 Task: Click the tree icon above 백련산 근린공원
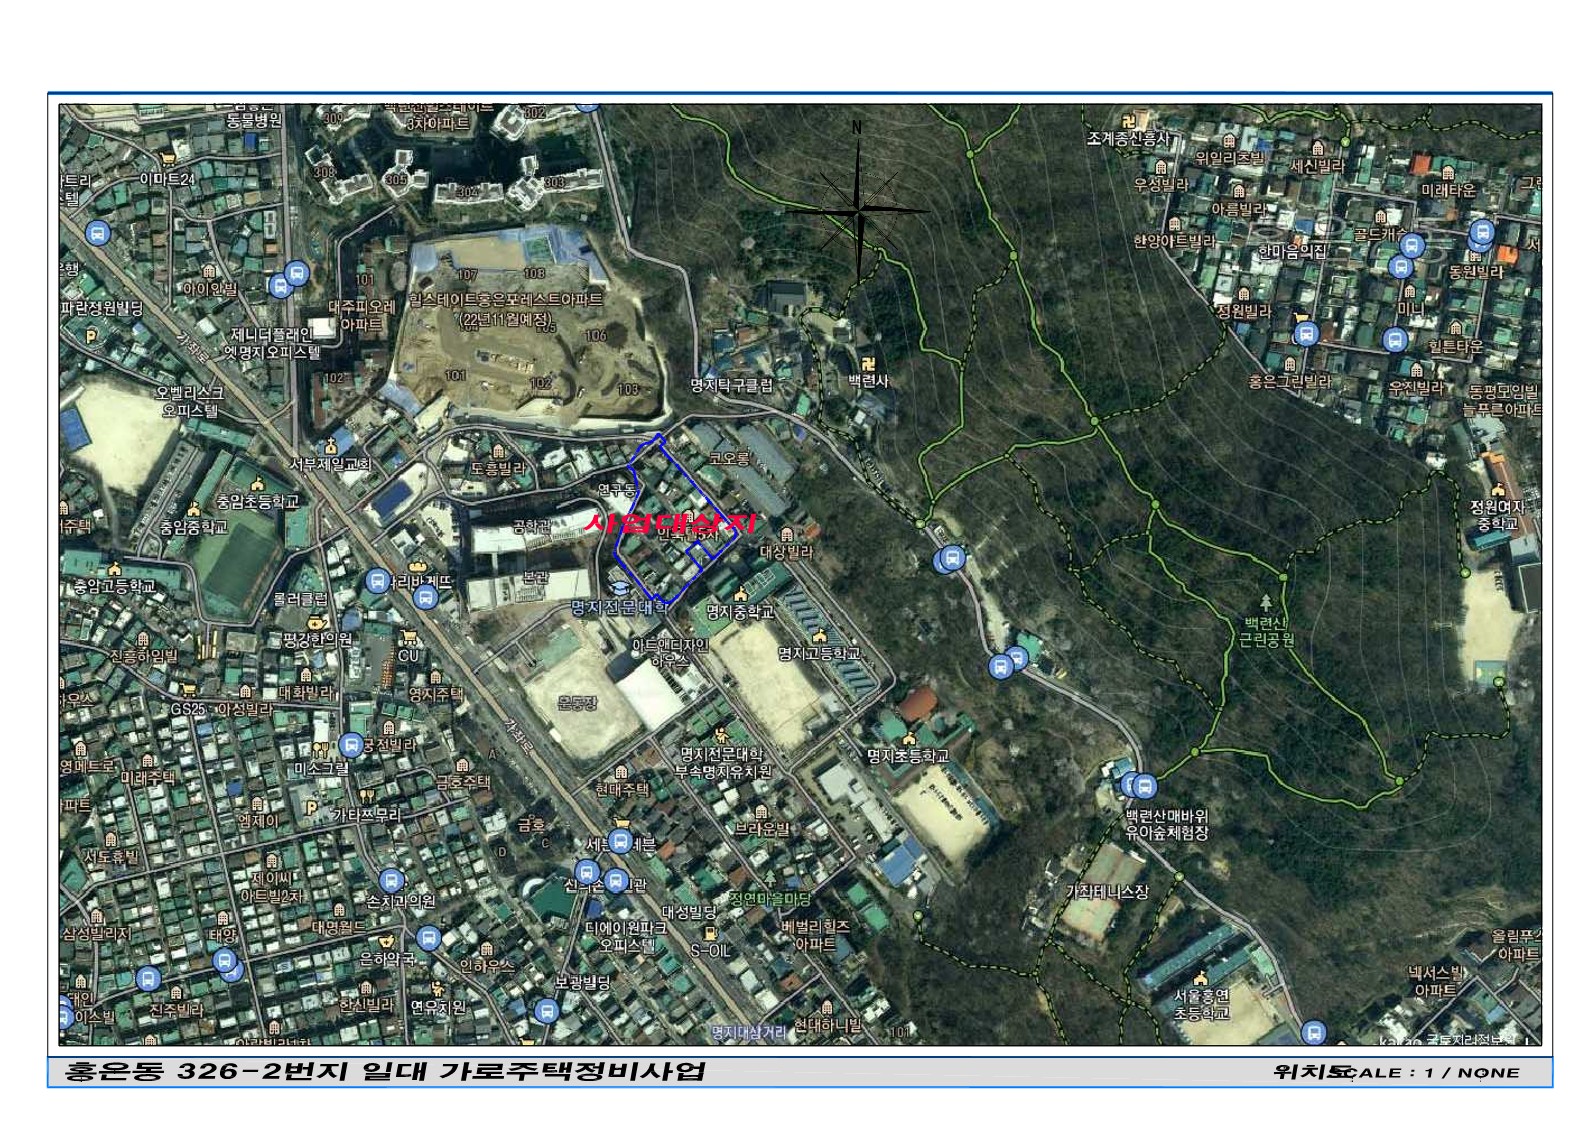[1266, 603]
